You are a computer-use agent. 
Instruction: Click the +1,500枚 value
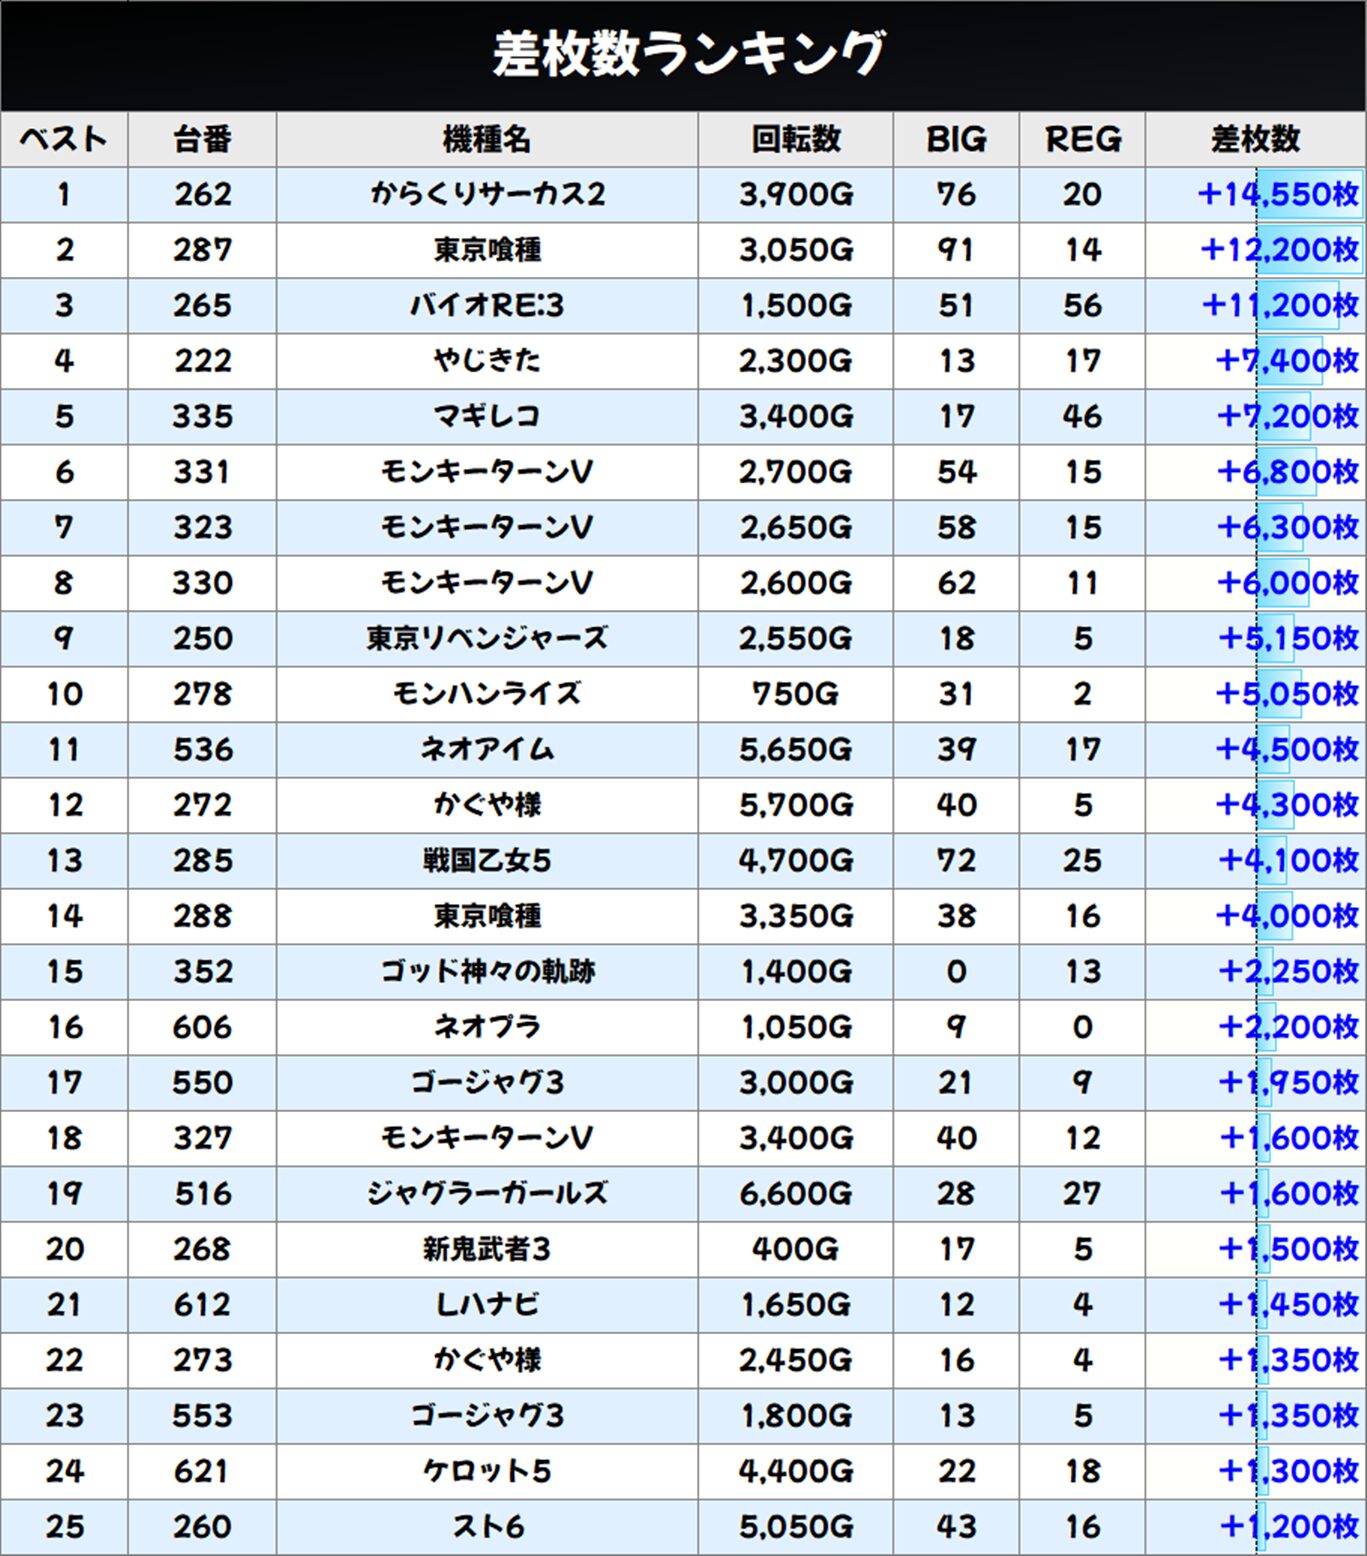[x=1288, y=1249]
